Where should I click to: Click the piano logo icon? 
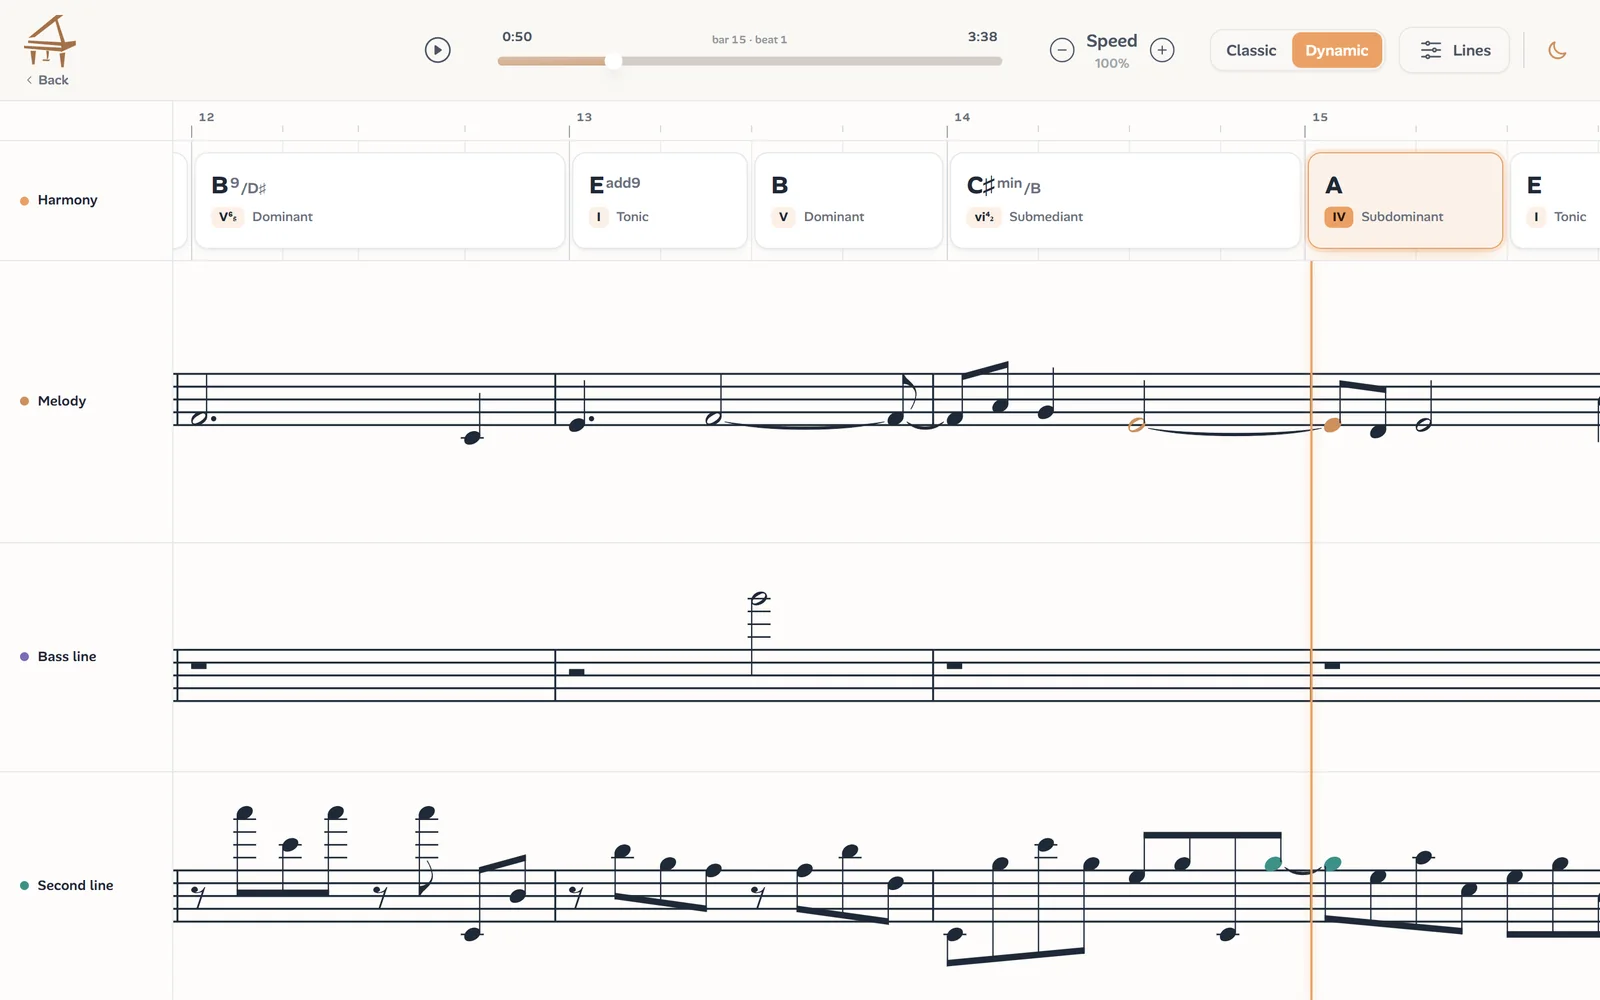coord(50,41)
